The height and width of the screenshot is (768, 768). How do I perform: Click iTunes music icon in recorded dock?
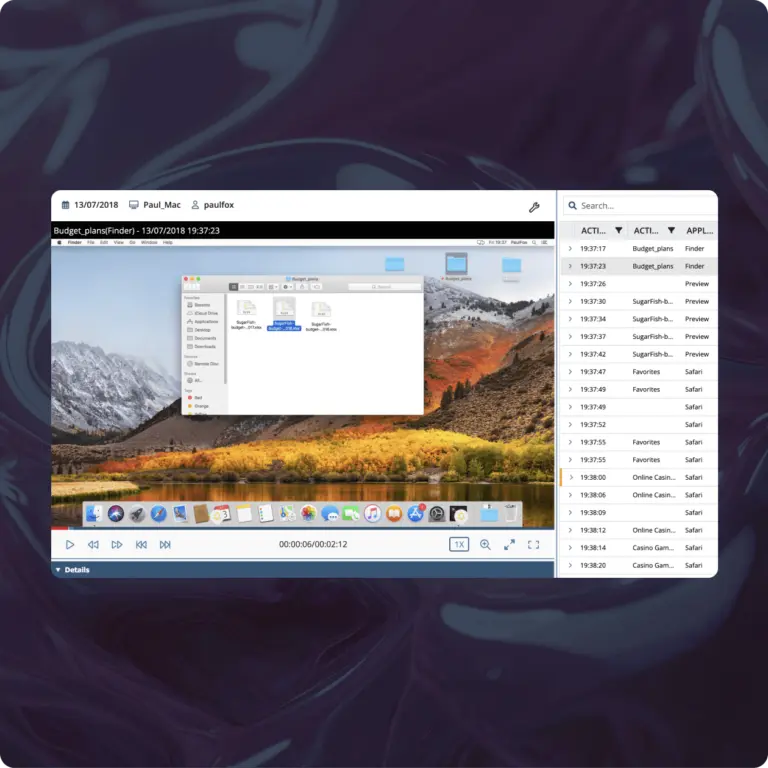pyautogui.click(x=372, y=514)
